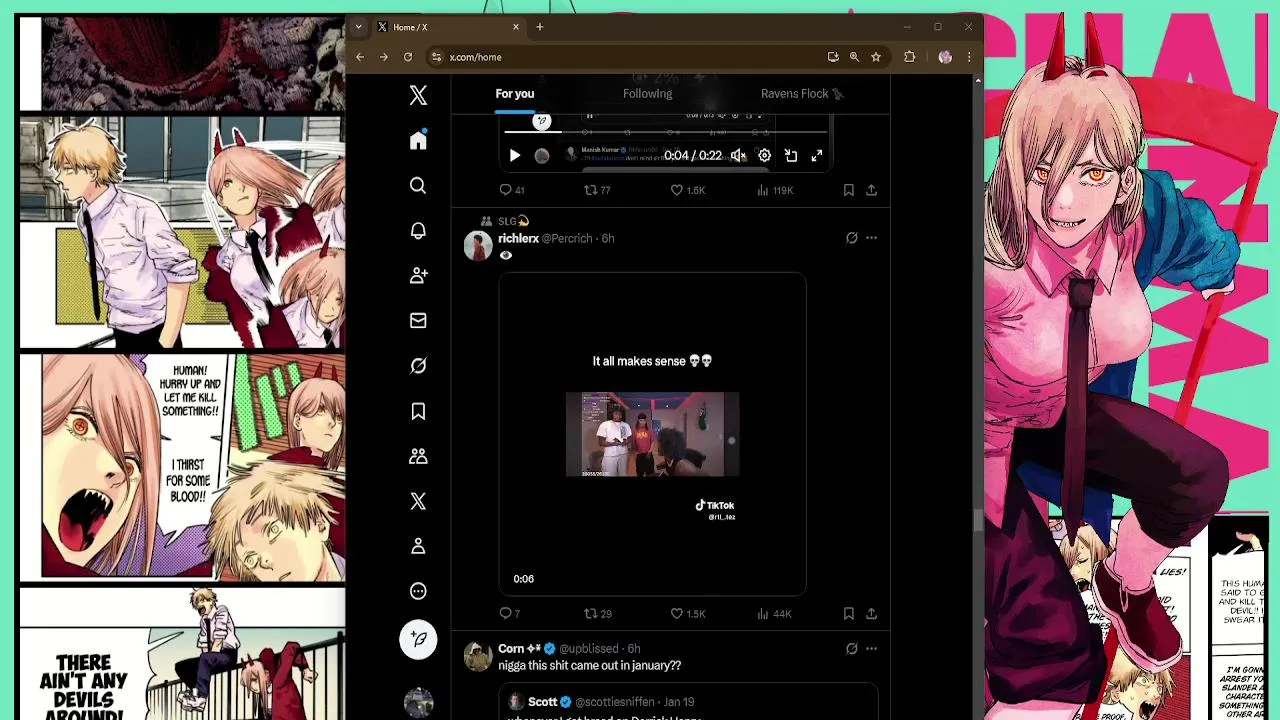The image size is (1280, 720).
Task: Ask Grok about richlerx post
Action: coord(851,238)
